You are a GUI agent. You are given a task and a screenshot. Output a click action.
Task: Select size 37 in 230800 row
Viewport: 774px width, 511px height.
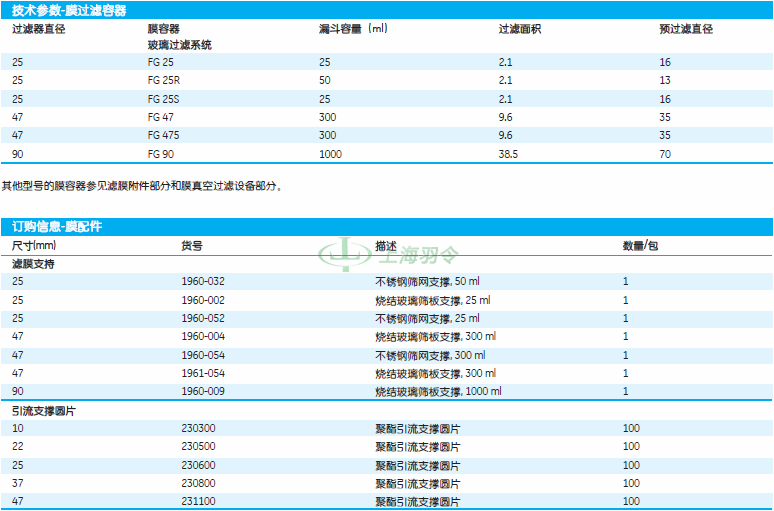tap(18, 483)
